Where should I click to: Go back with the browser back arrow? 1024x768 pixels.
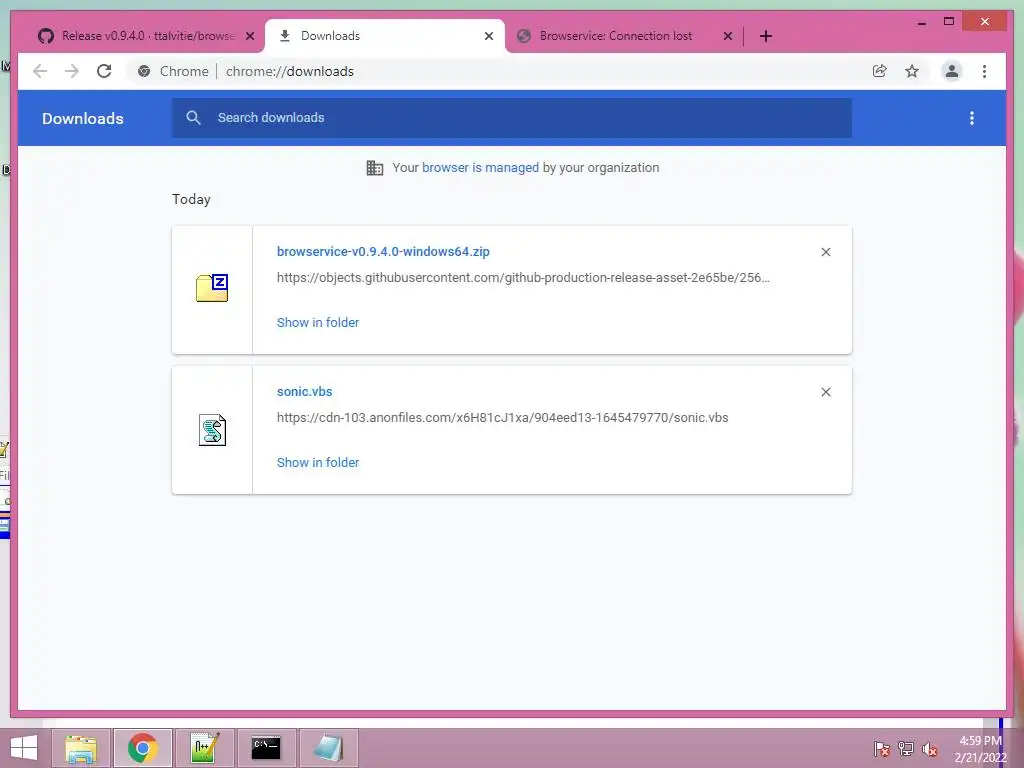click(x=40, y=71)
